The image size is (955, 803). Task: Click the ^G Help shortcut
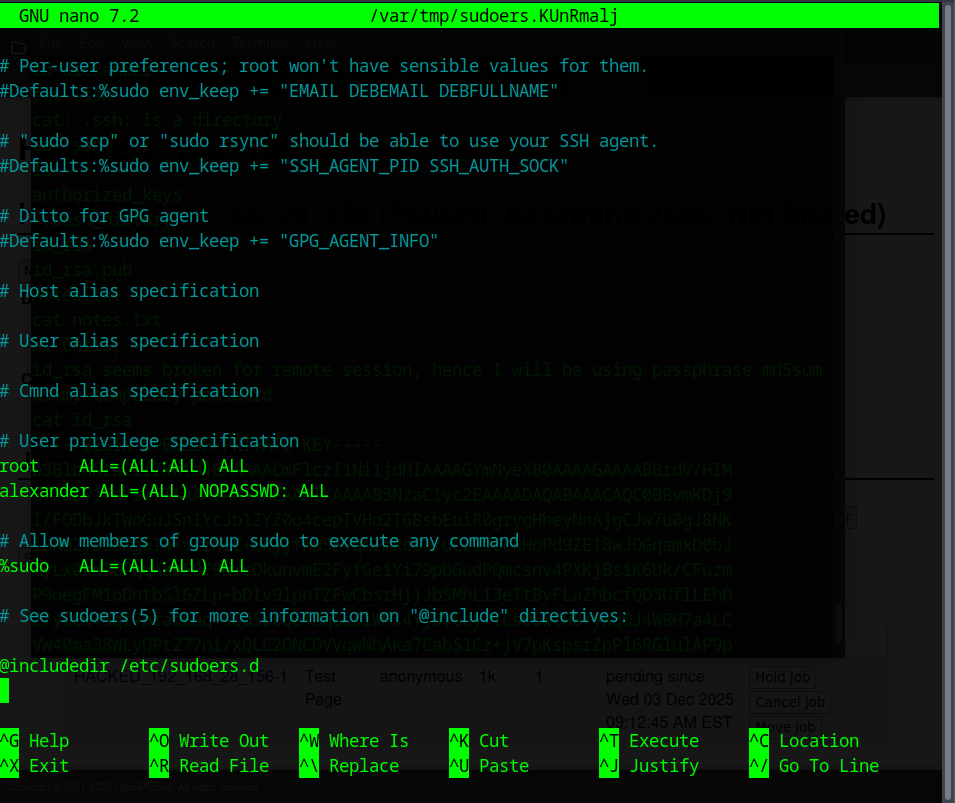click(35, 741)
